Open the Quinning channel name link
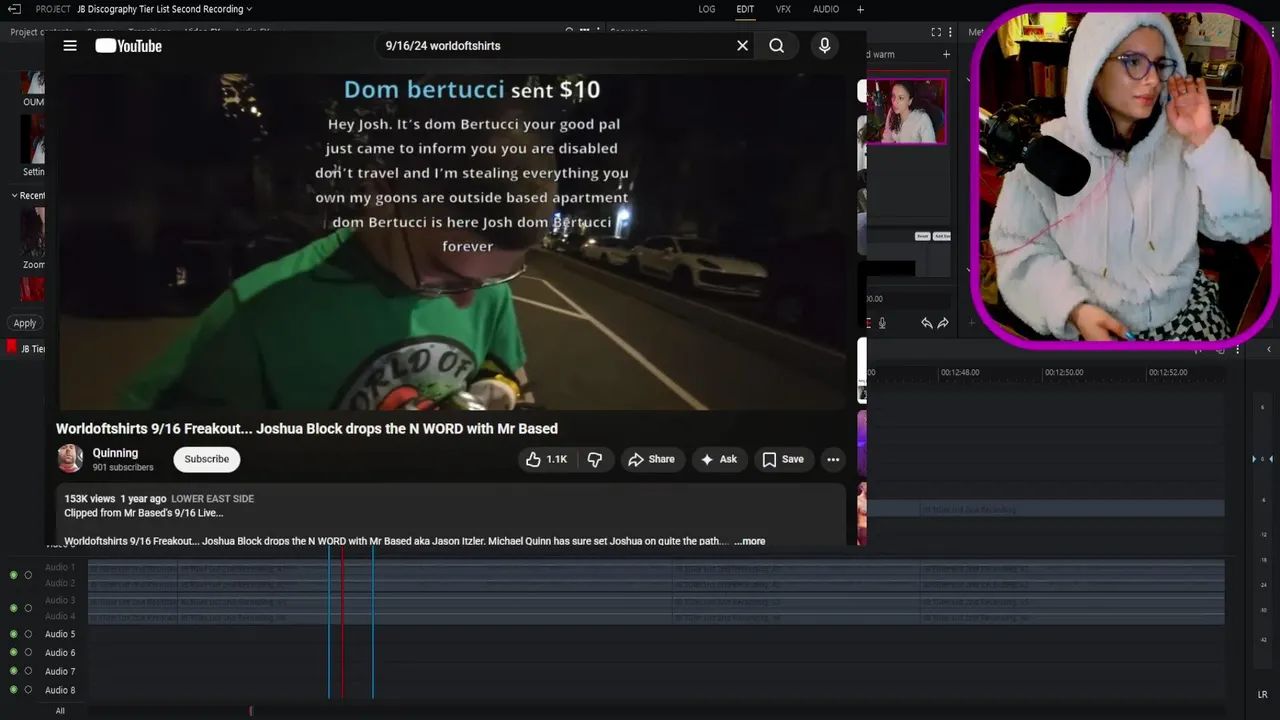 tap(115, 453)
